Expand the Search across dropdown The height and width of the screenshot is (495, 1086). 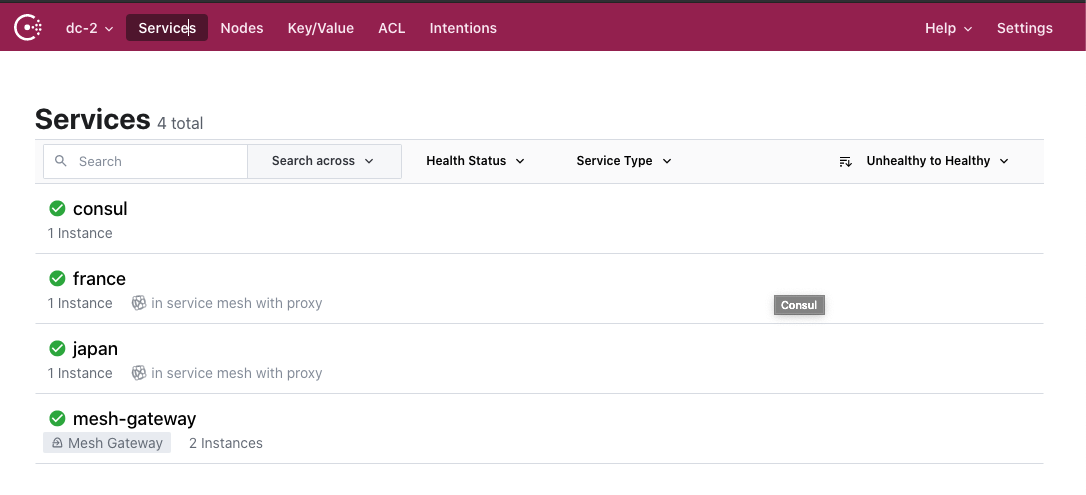[x=323, y=161]
